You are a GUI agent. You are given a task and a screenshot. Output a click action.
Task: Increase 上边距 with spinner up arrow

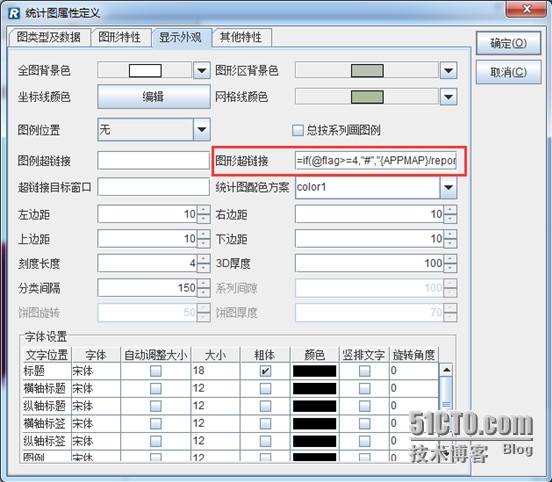(204, 234)
